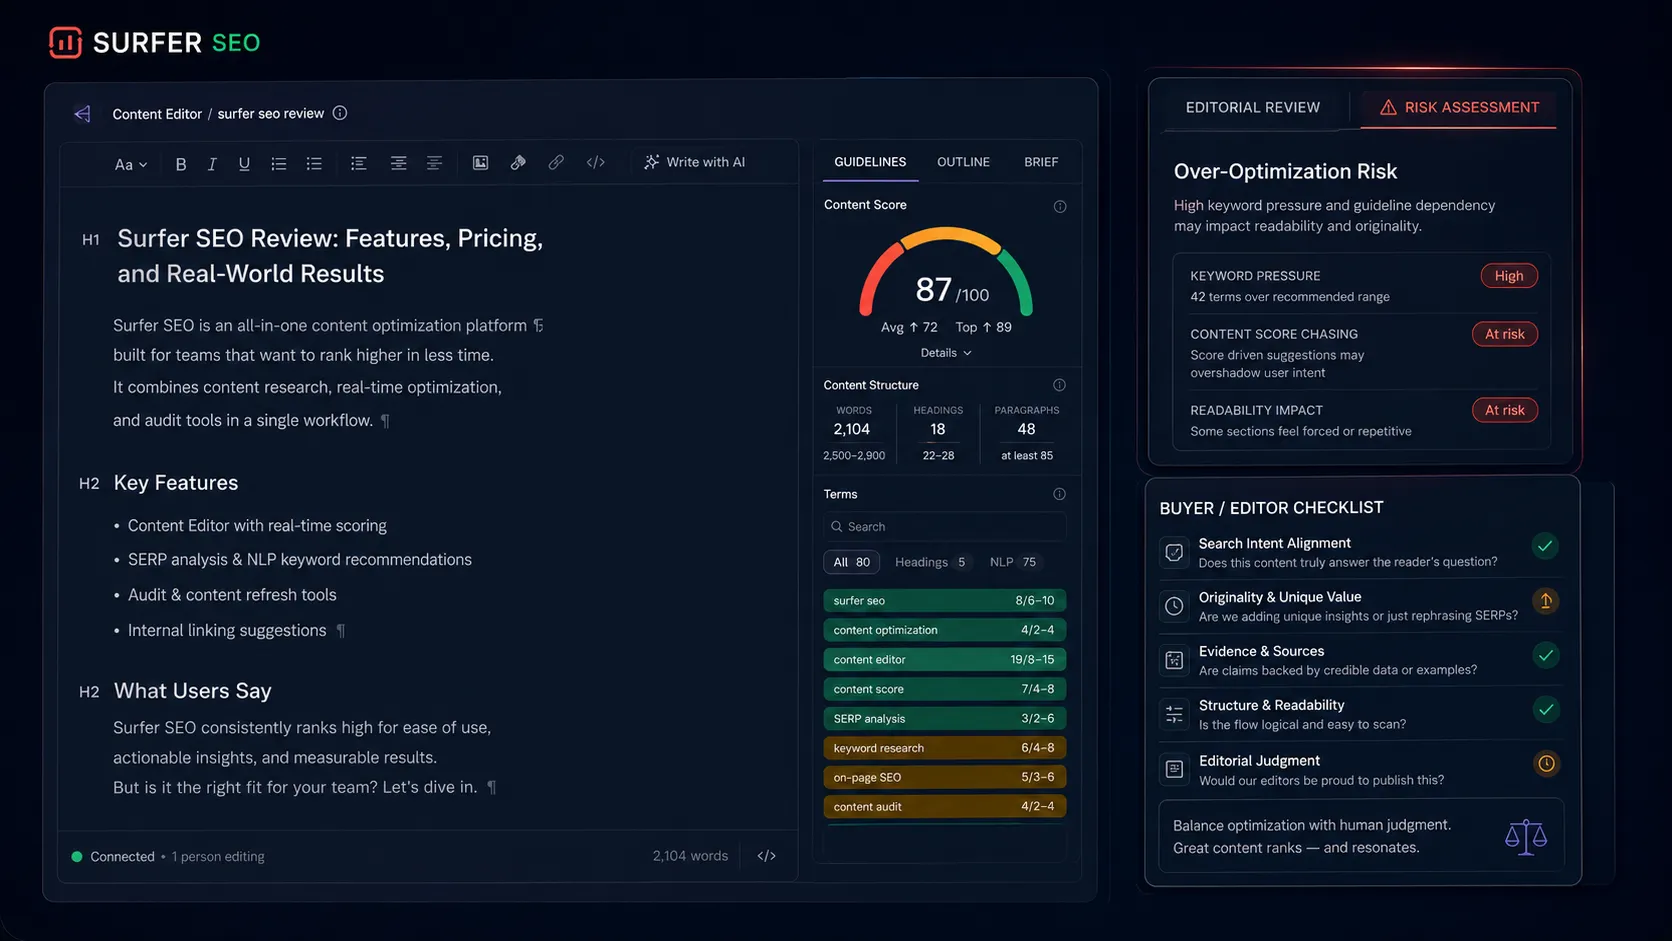The height and width of the screenshot is (941, 1672).
Task: Click the content audit term row
Action: 945,807
